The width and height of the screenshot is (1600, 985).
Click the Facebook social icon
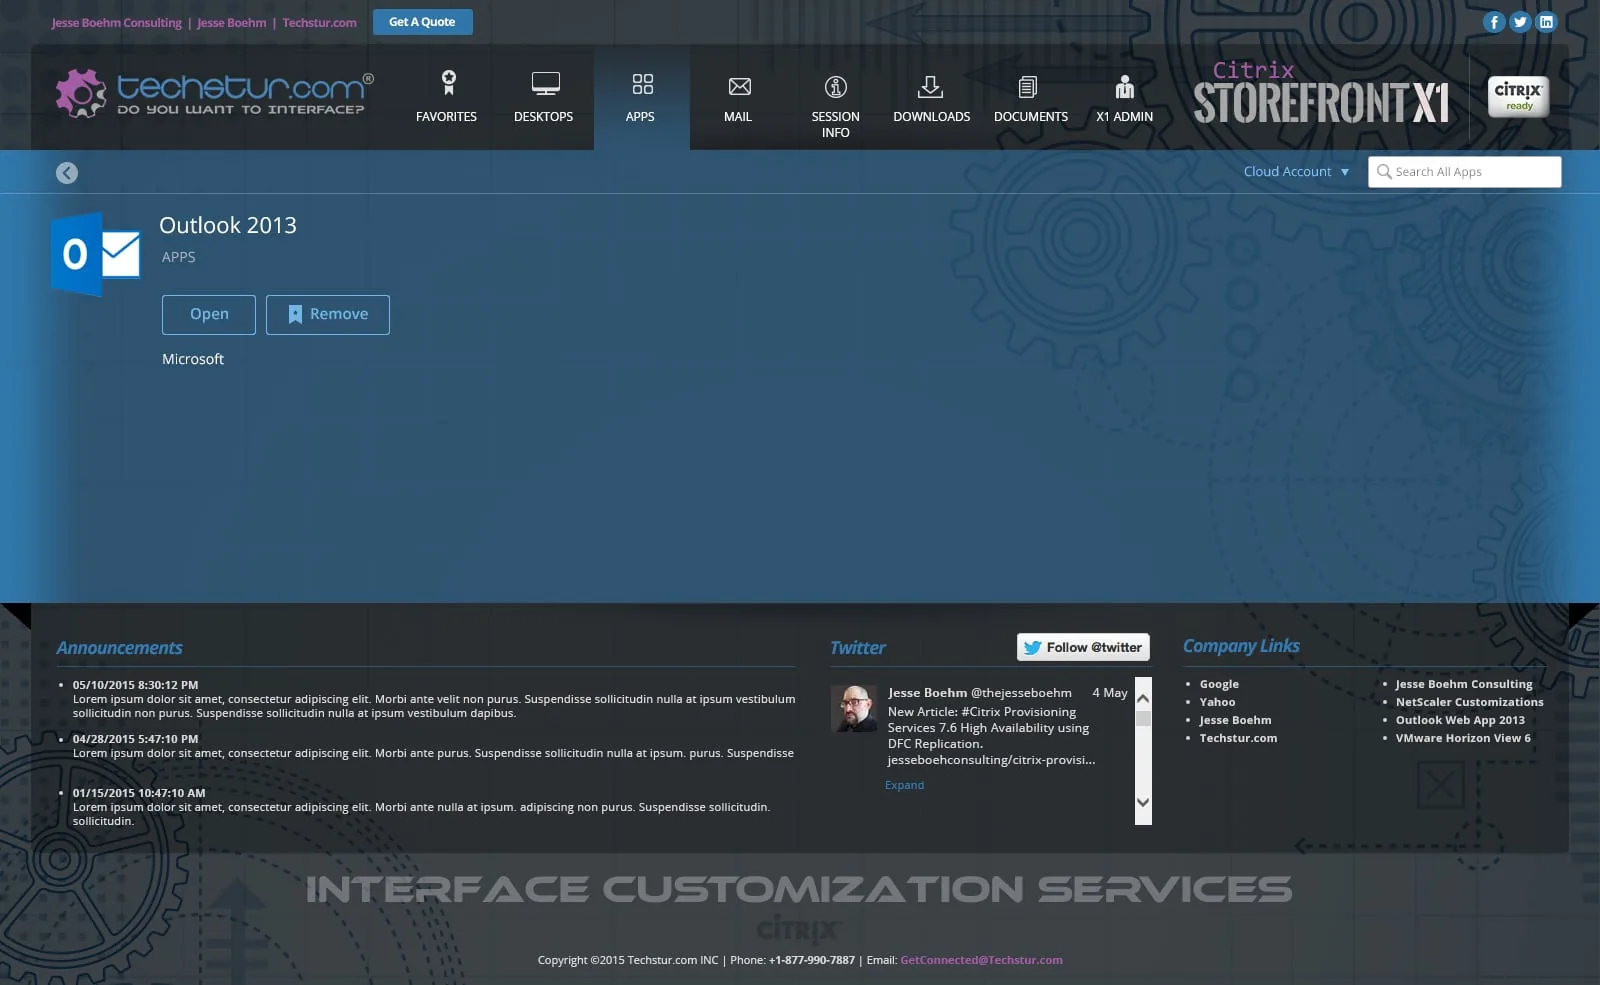pos(1494,22)
